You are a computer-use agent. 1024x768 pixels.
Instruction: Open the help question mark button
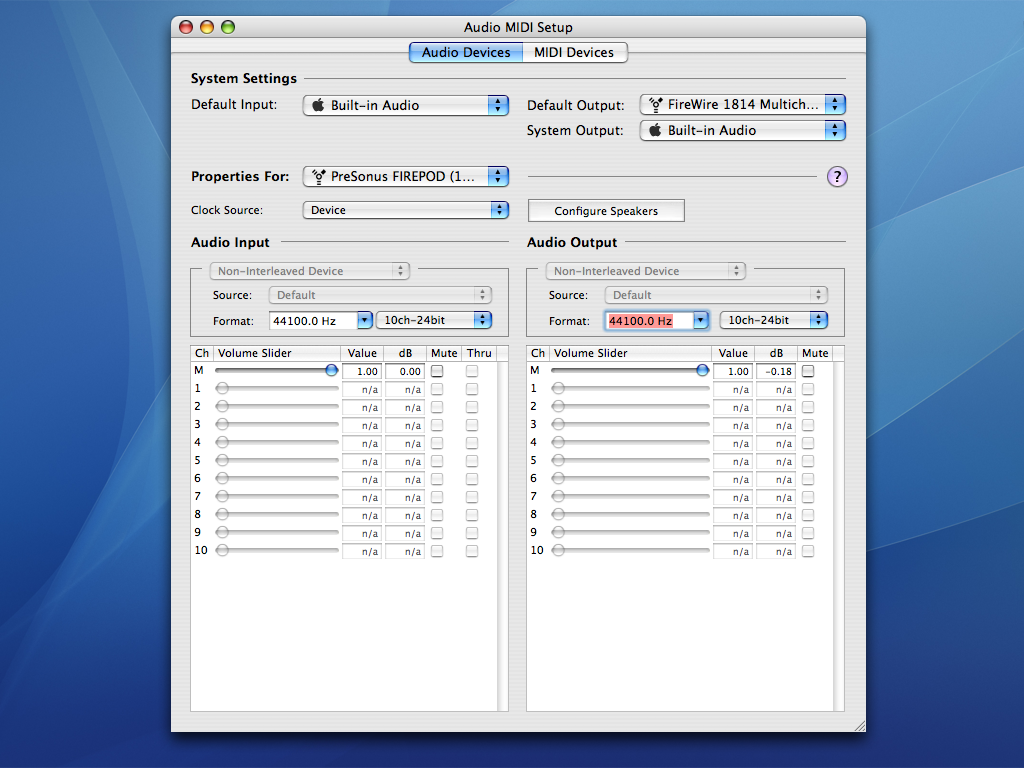(x=837, y=176)
